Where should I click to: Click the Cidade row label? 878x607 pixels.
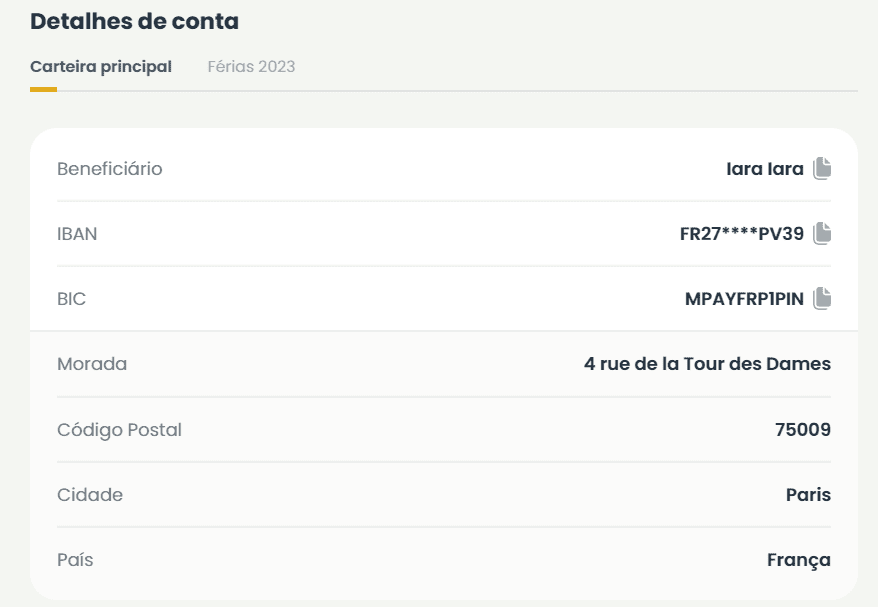90,495
